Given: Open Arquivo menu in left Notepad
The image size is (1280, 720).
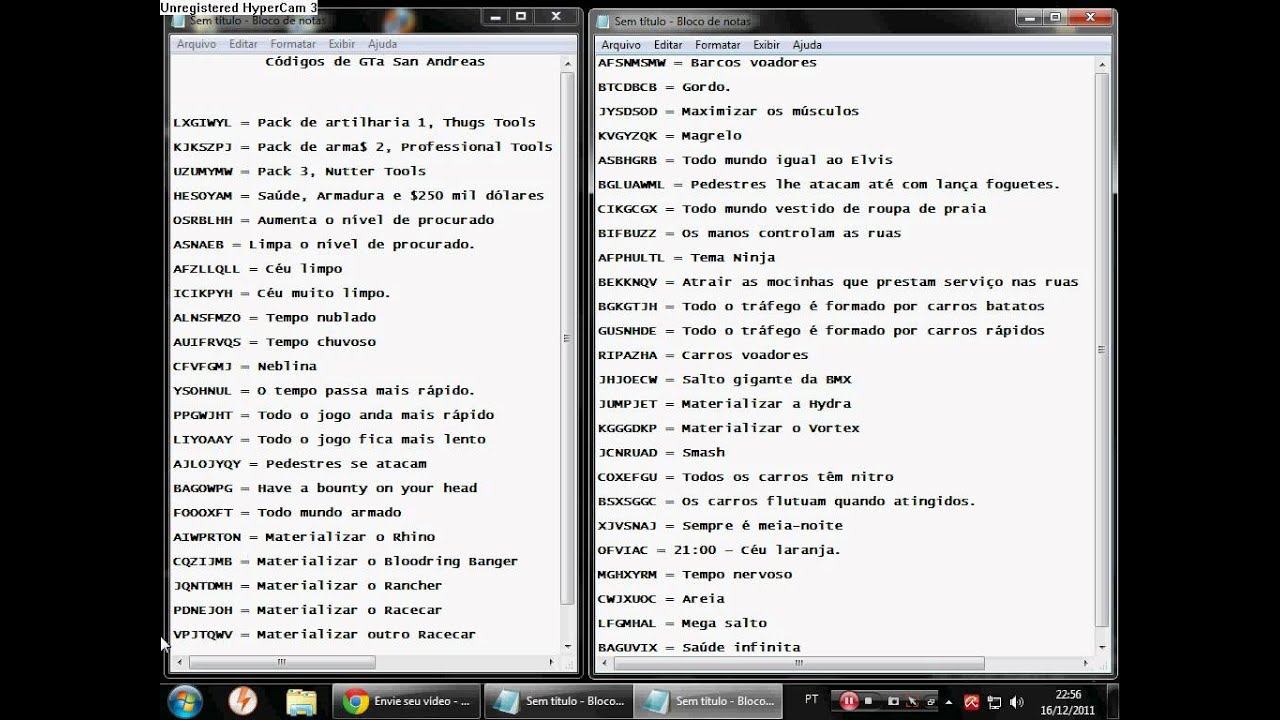Looking at the screenshot, I should click(x=196, y=44).
